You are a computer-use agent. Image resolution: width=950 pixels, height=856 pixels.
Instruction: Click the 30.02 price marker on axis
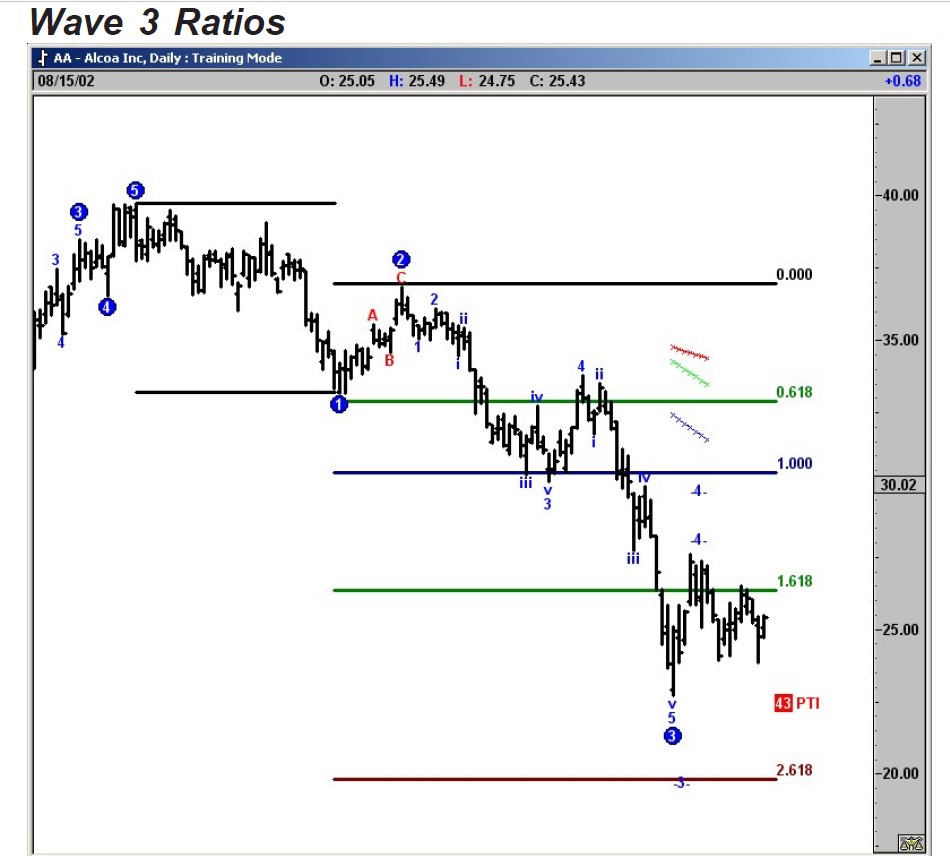898,485
